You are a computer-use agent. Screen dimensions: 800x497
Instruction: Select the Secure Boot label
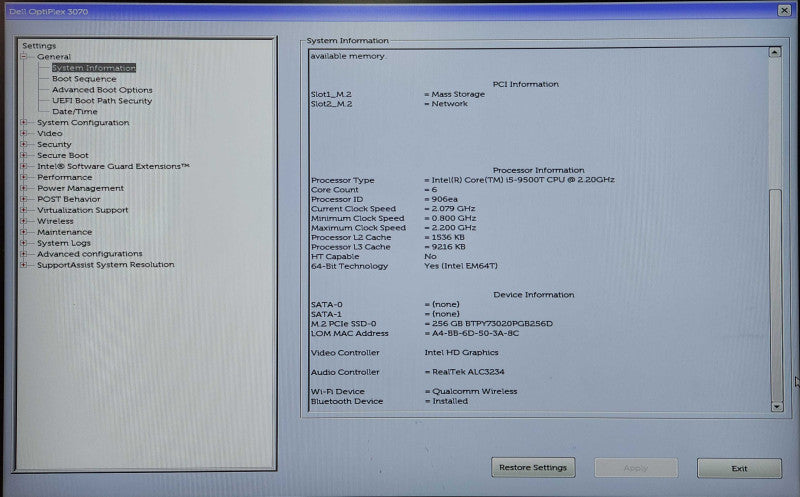click(x=63, y=155)
